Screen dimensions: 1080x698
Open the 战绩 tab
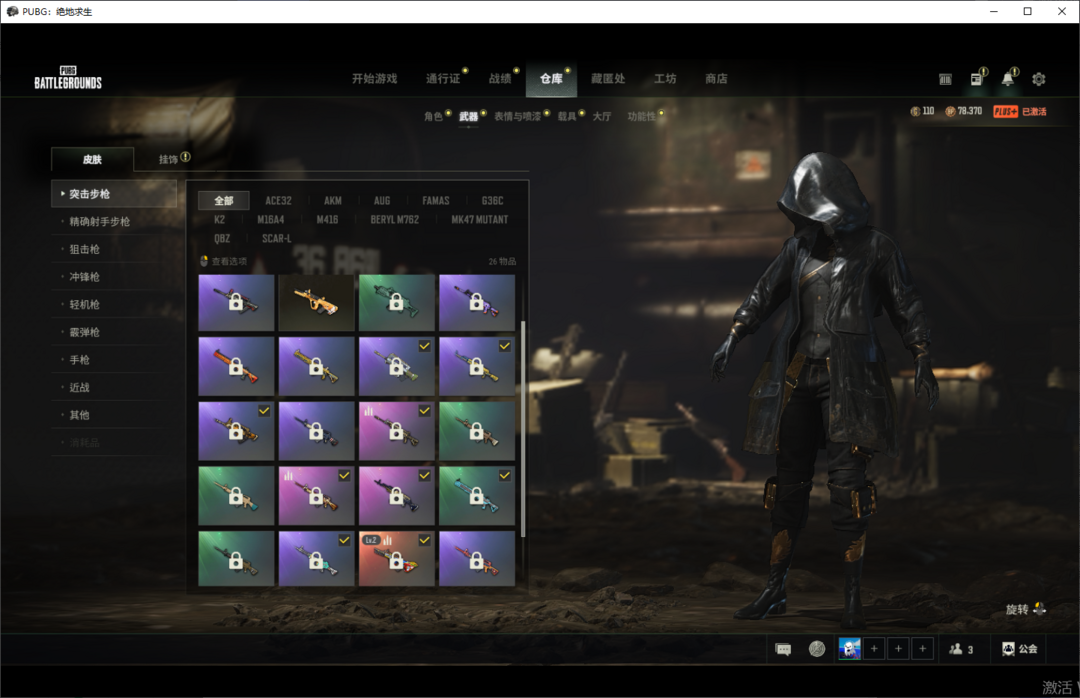500,79
